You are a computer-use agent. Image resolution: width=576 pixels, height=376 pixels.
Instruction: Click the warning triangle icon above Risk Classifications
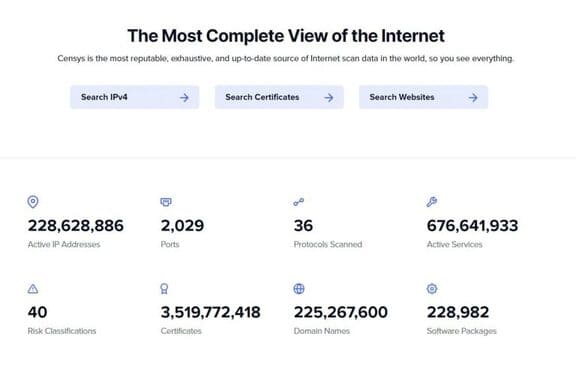33,289
